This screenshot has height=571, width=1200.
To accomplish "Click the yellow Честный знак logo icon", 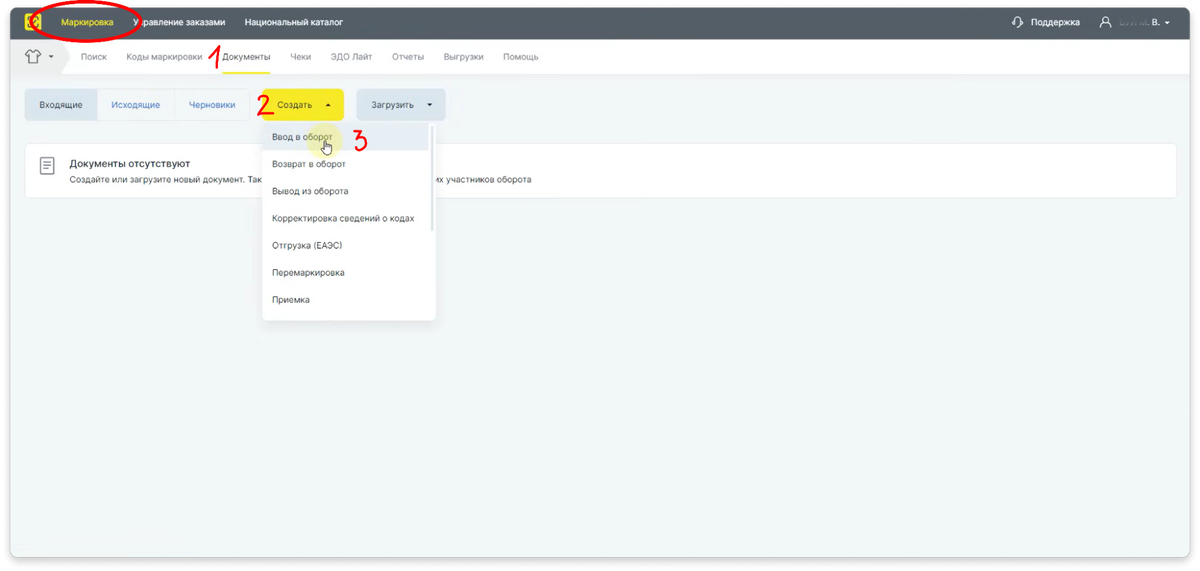I will 33,22.
